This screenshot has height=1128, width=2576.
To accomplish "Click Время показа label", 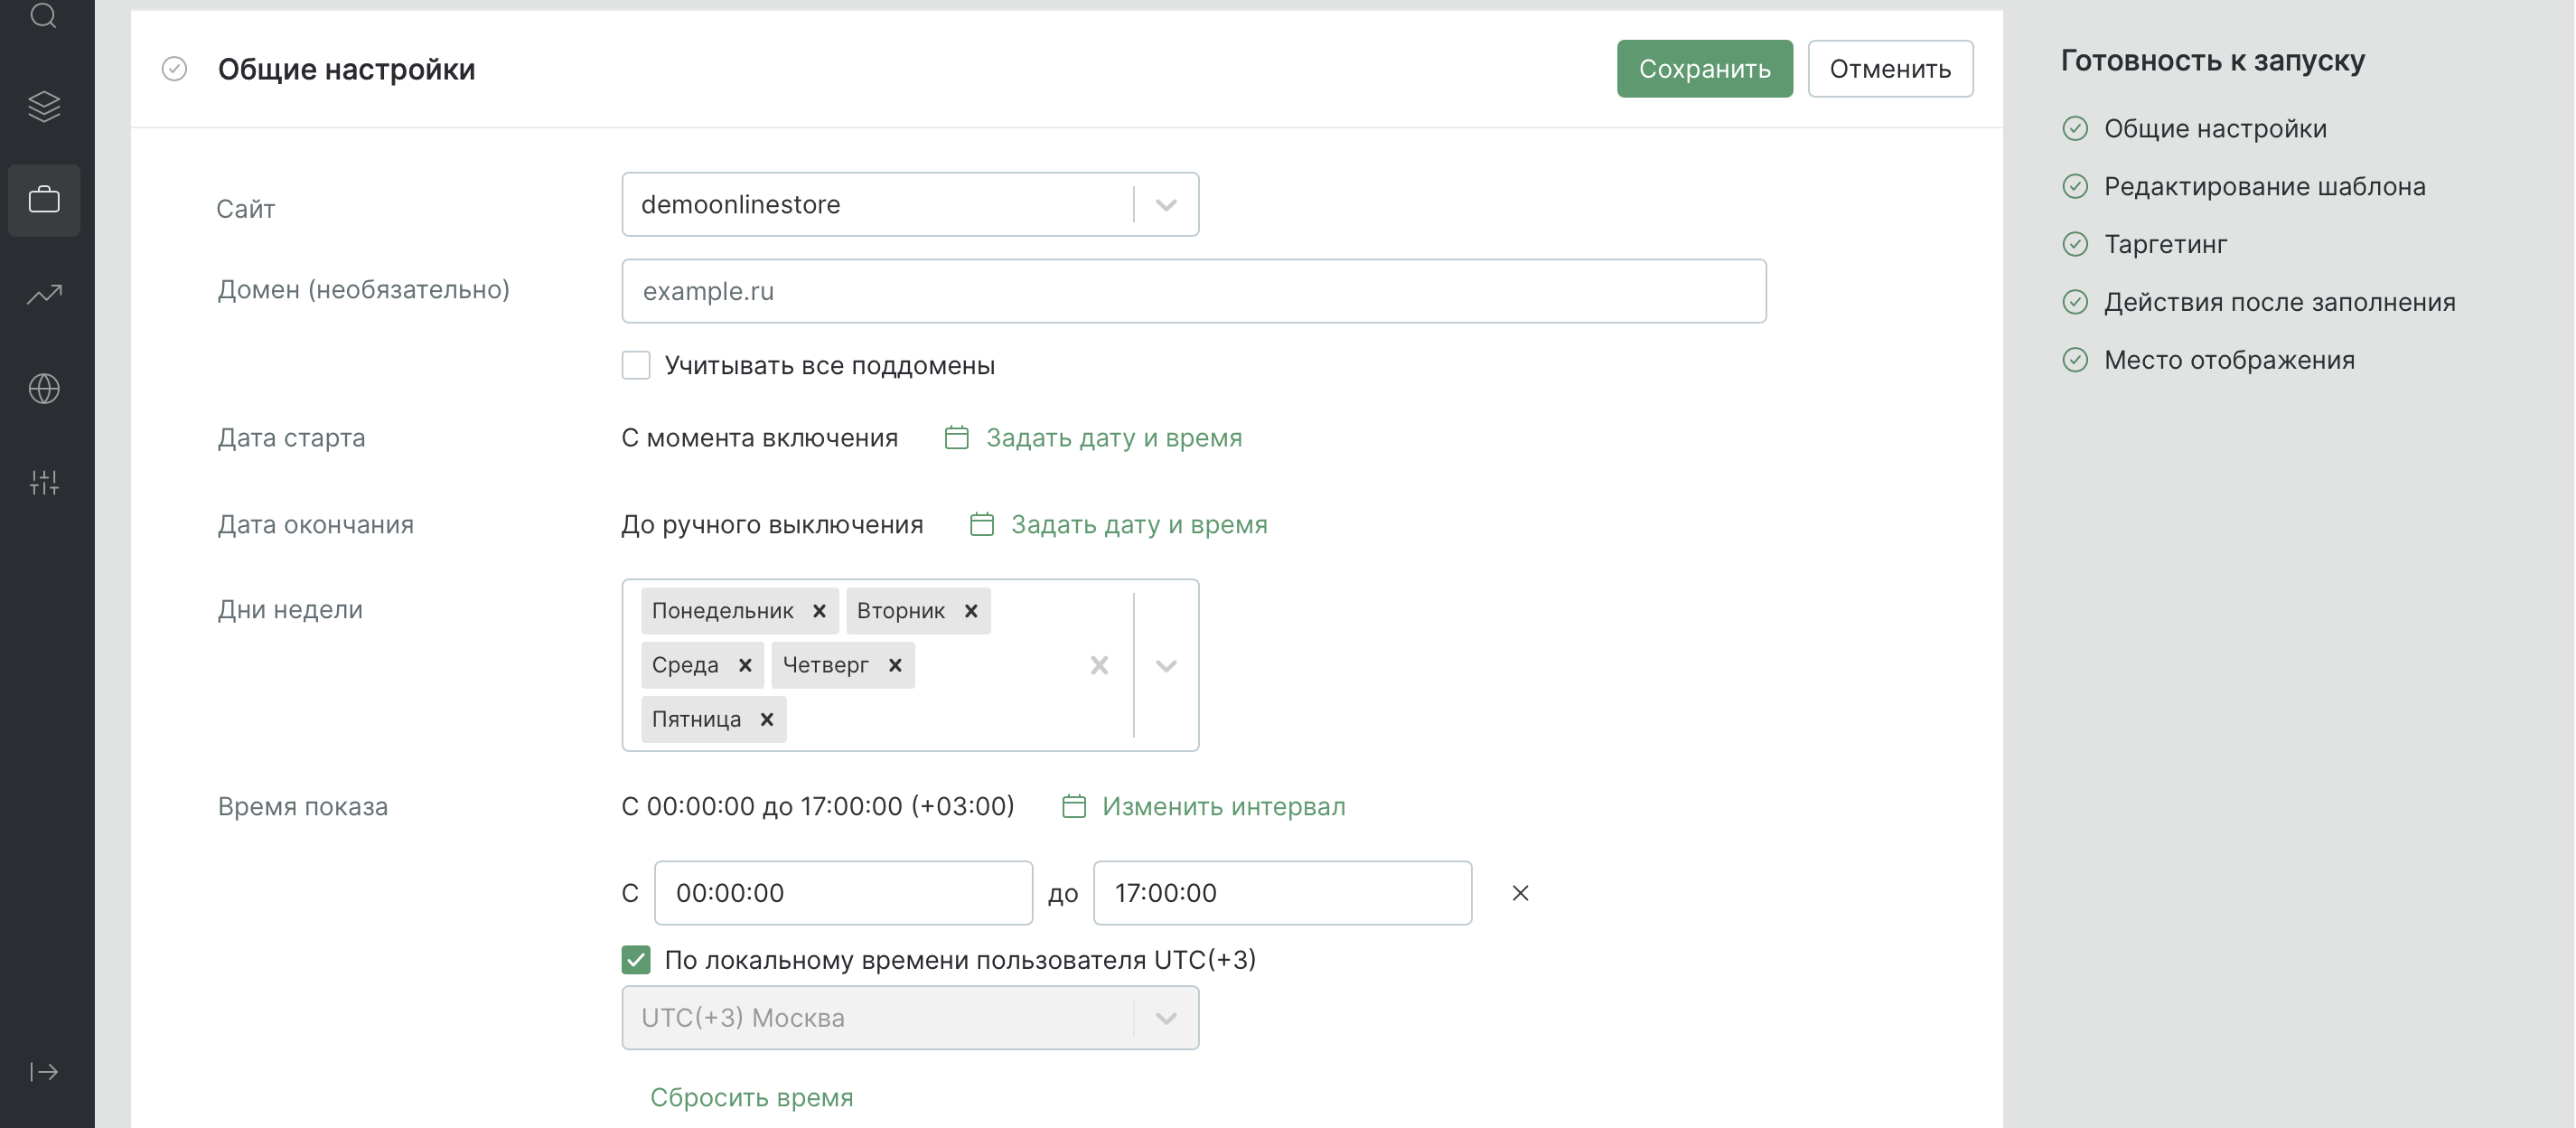I will point(302,806).
